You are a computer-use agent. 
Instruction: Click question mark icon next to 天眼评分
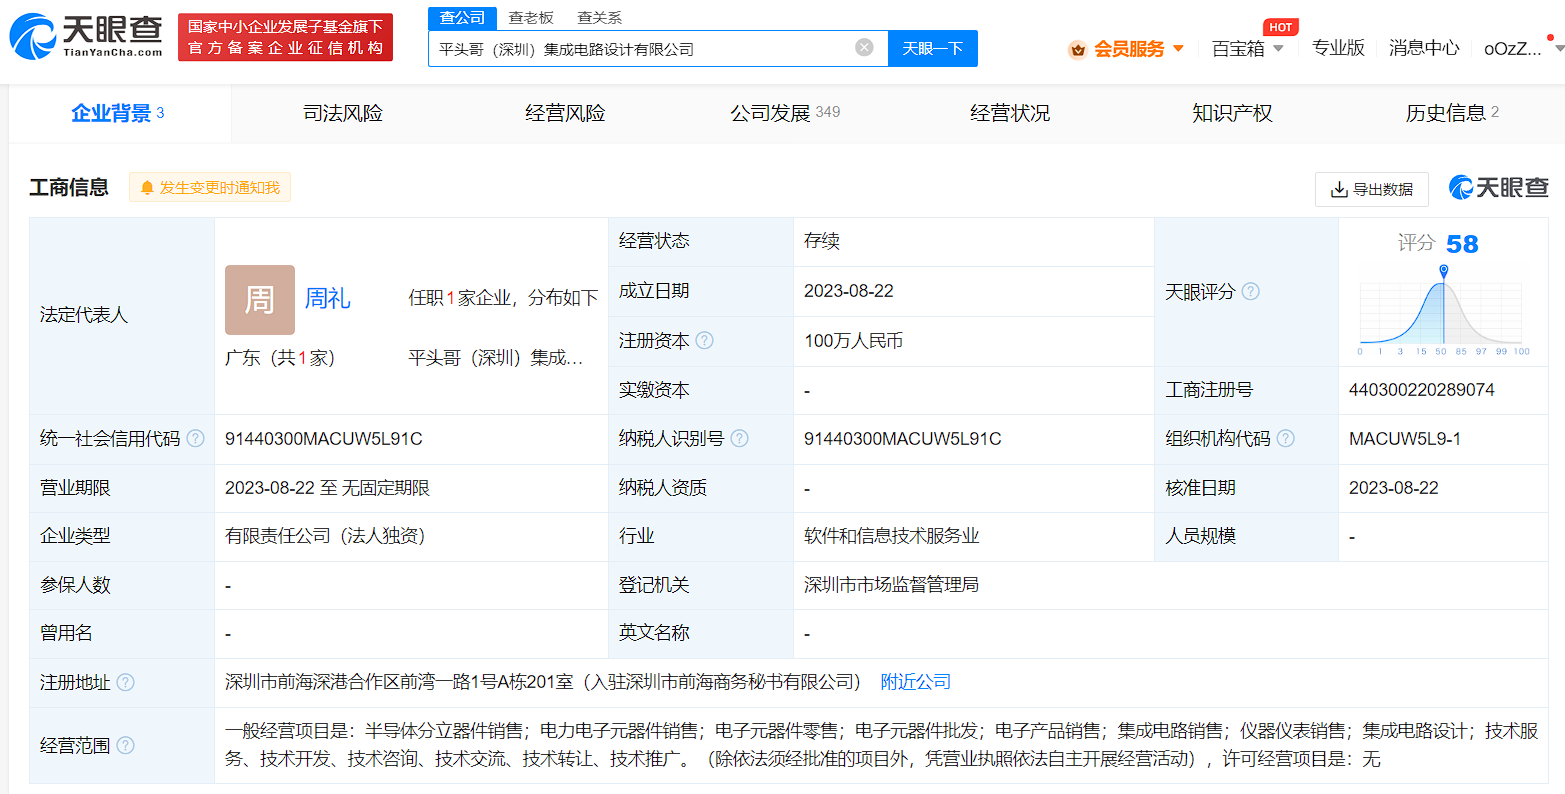pyautogui.click(x=1251, y=292)
